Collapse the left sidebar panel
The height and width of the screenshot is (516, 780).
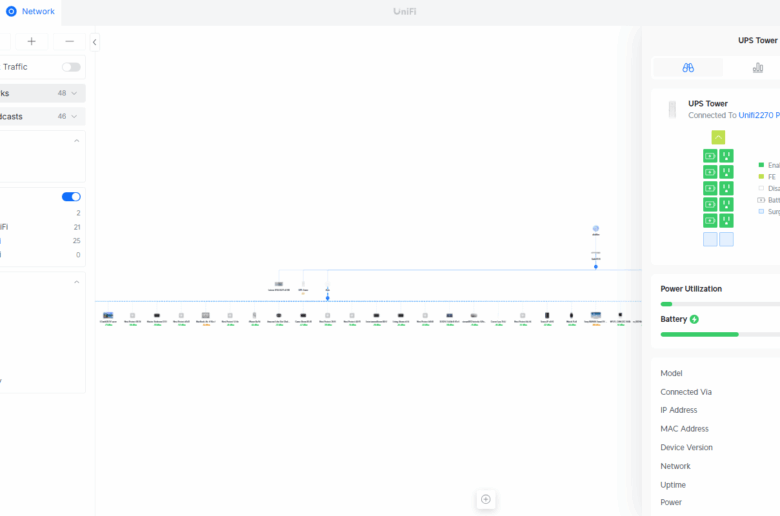coord(94,42)
